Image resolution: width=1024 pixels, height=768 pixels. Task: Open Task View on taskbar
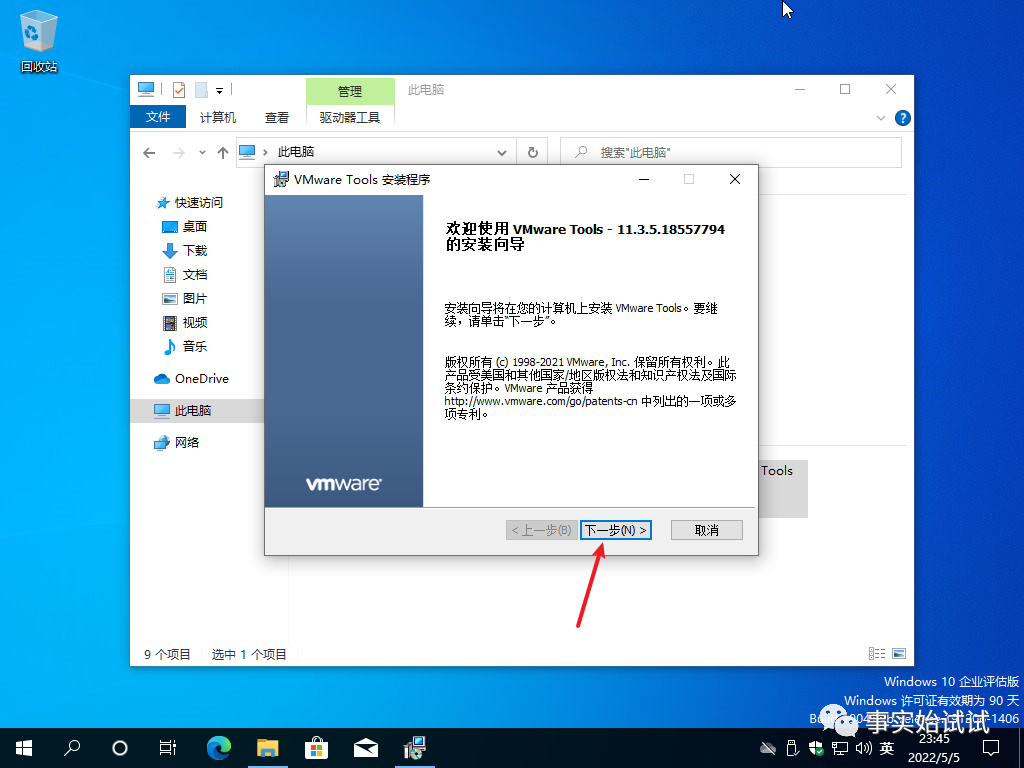point(168,748)
